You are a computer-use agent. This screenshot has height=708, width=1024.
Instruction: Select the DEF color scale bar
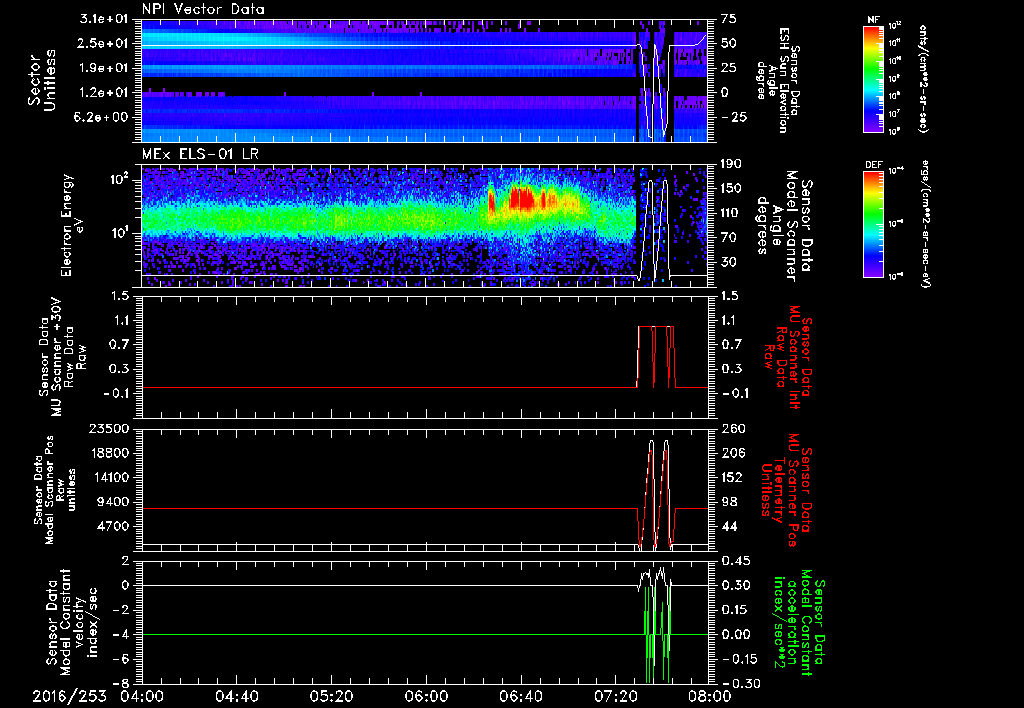point(874,224)
